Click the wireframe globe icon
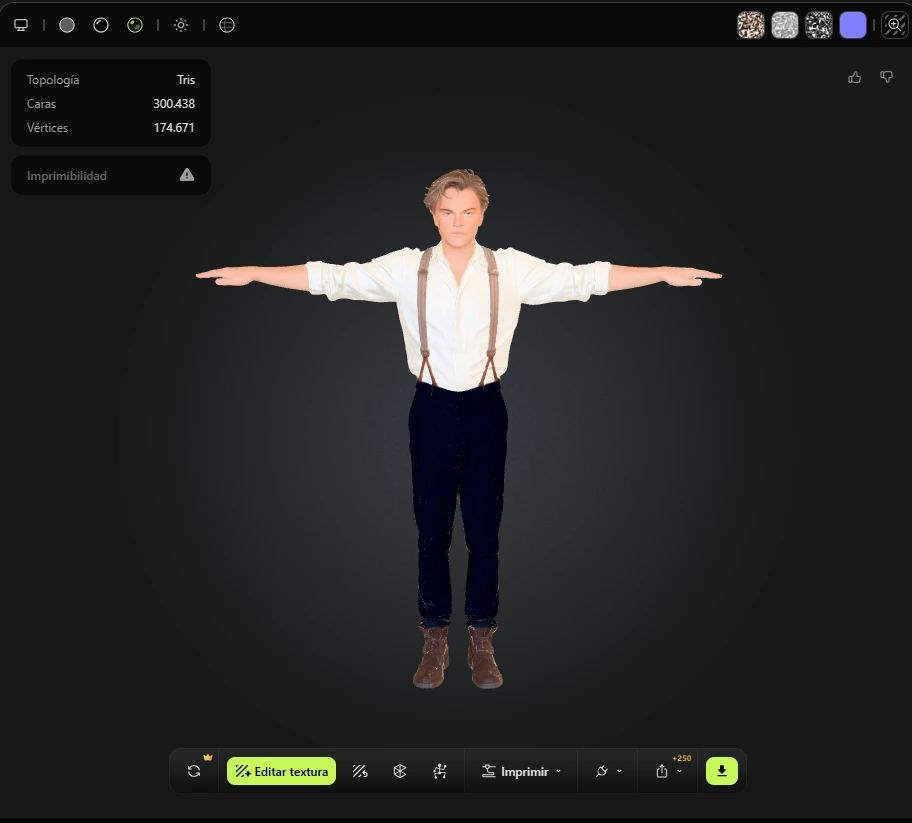Screen dimensions: 912x823 tap(227, 25)
